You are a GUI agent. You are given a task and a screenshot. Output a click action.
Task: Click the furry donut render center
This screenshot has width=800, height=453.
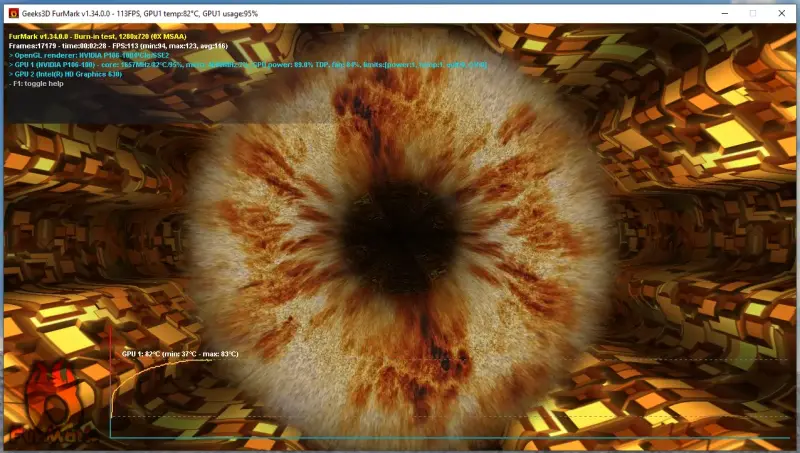[399, 236]
